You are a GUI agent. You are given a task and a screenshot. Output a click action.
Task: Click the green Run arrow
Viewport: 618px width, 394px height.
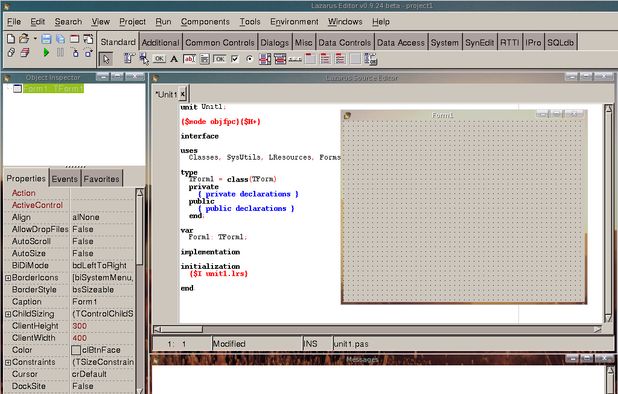[x=47, y=52]
